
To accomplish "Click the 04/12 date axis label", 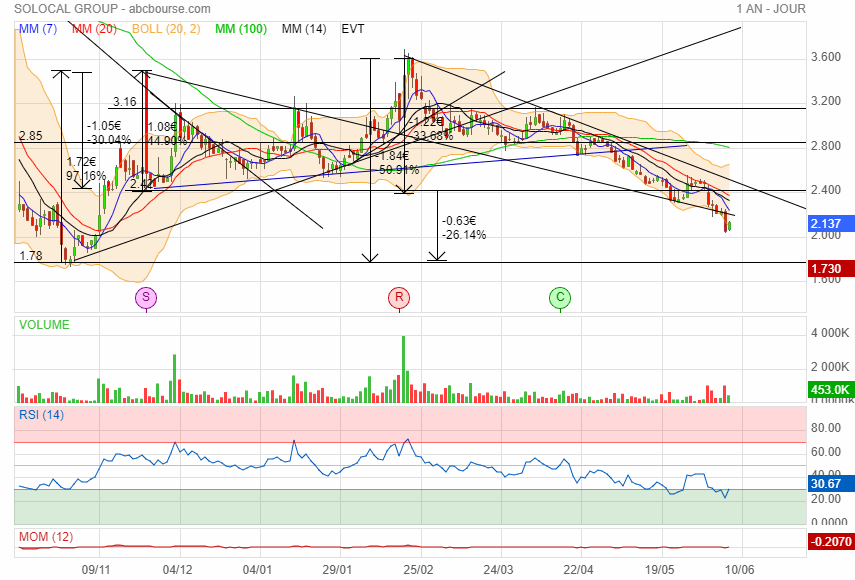I will click(178, 570).
